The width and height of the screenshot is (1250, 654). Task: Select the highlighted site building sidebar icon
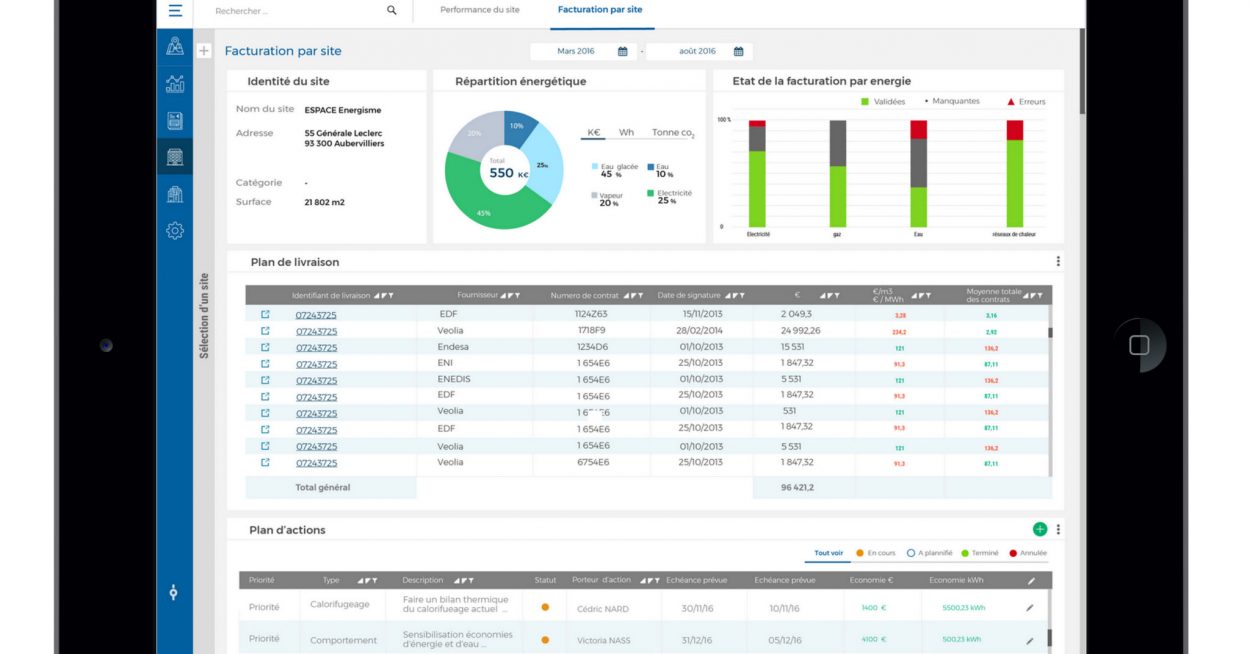click(x=175, y=157)
